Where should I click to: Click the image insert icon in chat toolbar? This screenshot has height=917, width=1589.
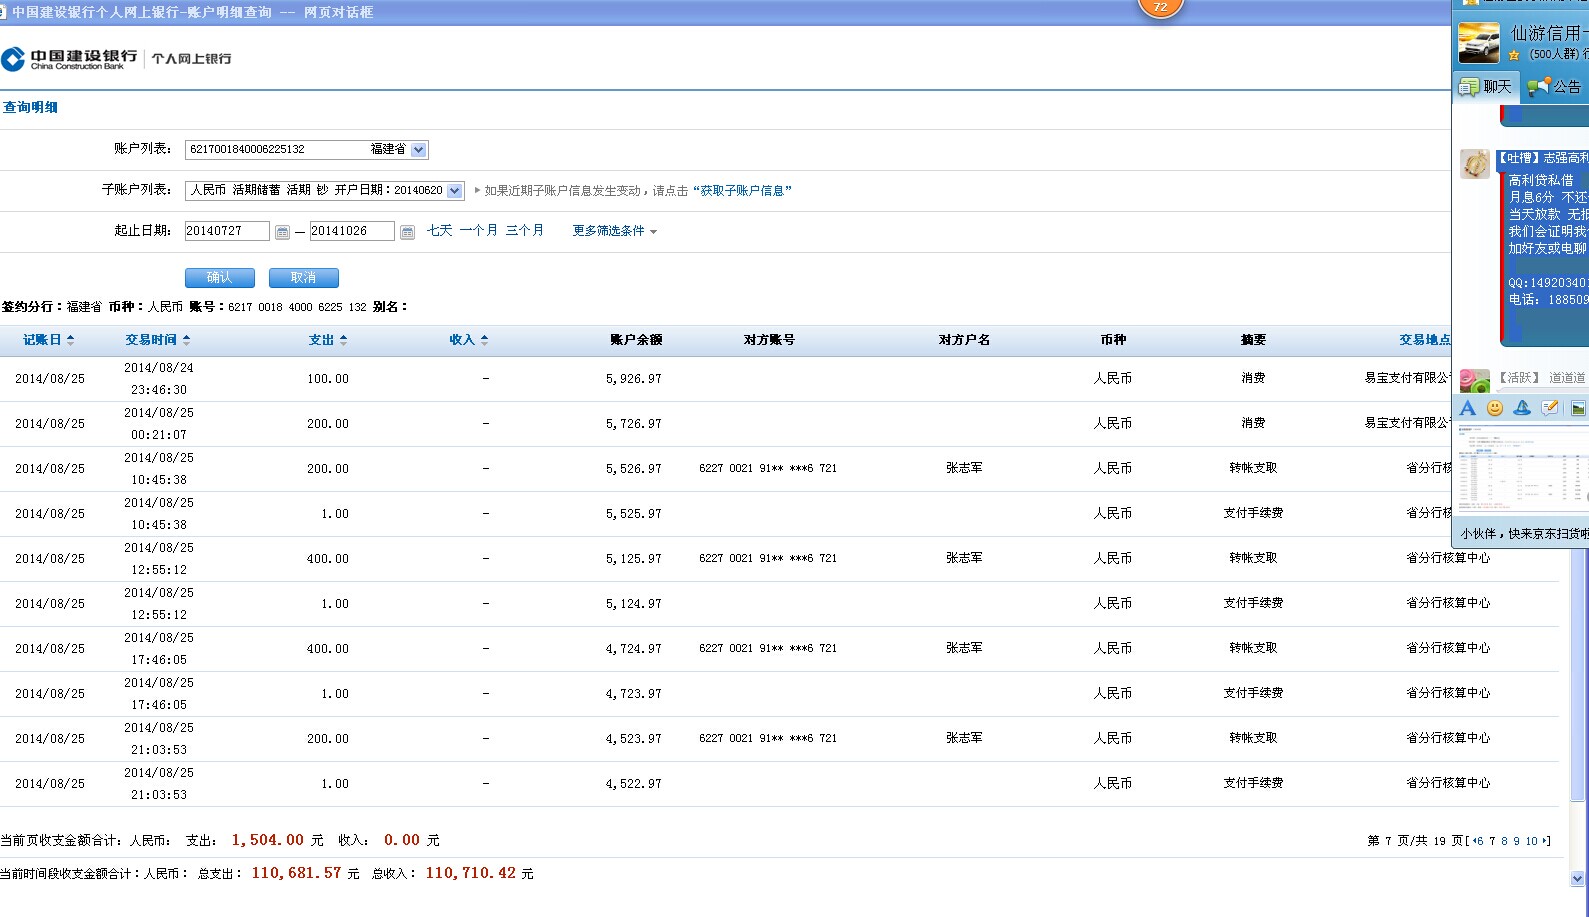(x=1577, y=408)
